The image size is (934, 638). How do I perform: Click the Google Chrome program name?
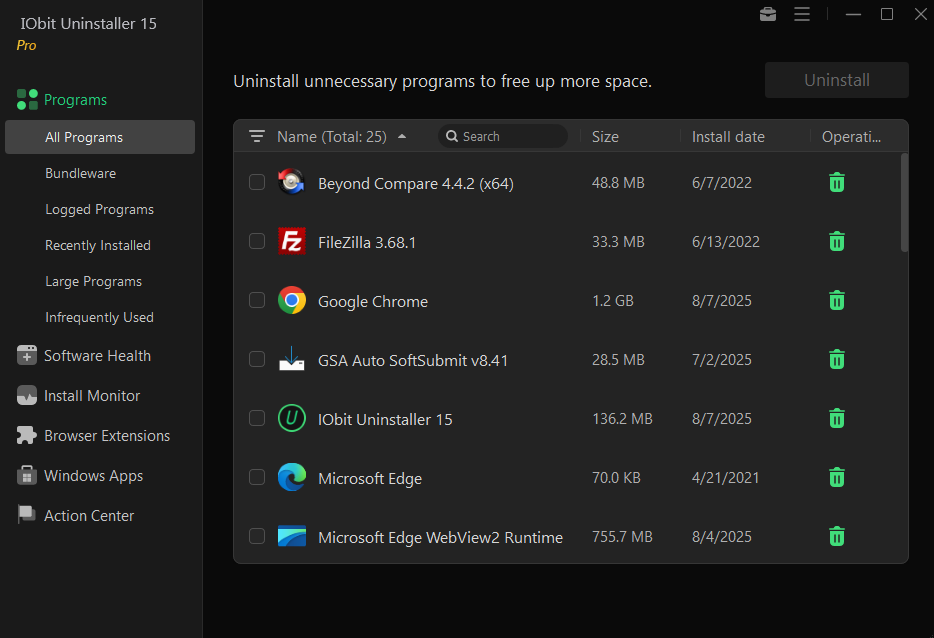coord(373,301)
